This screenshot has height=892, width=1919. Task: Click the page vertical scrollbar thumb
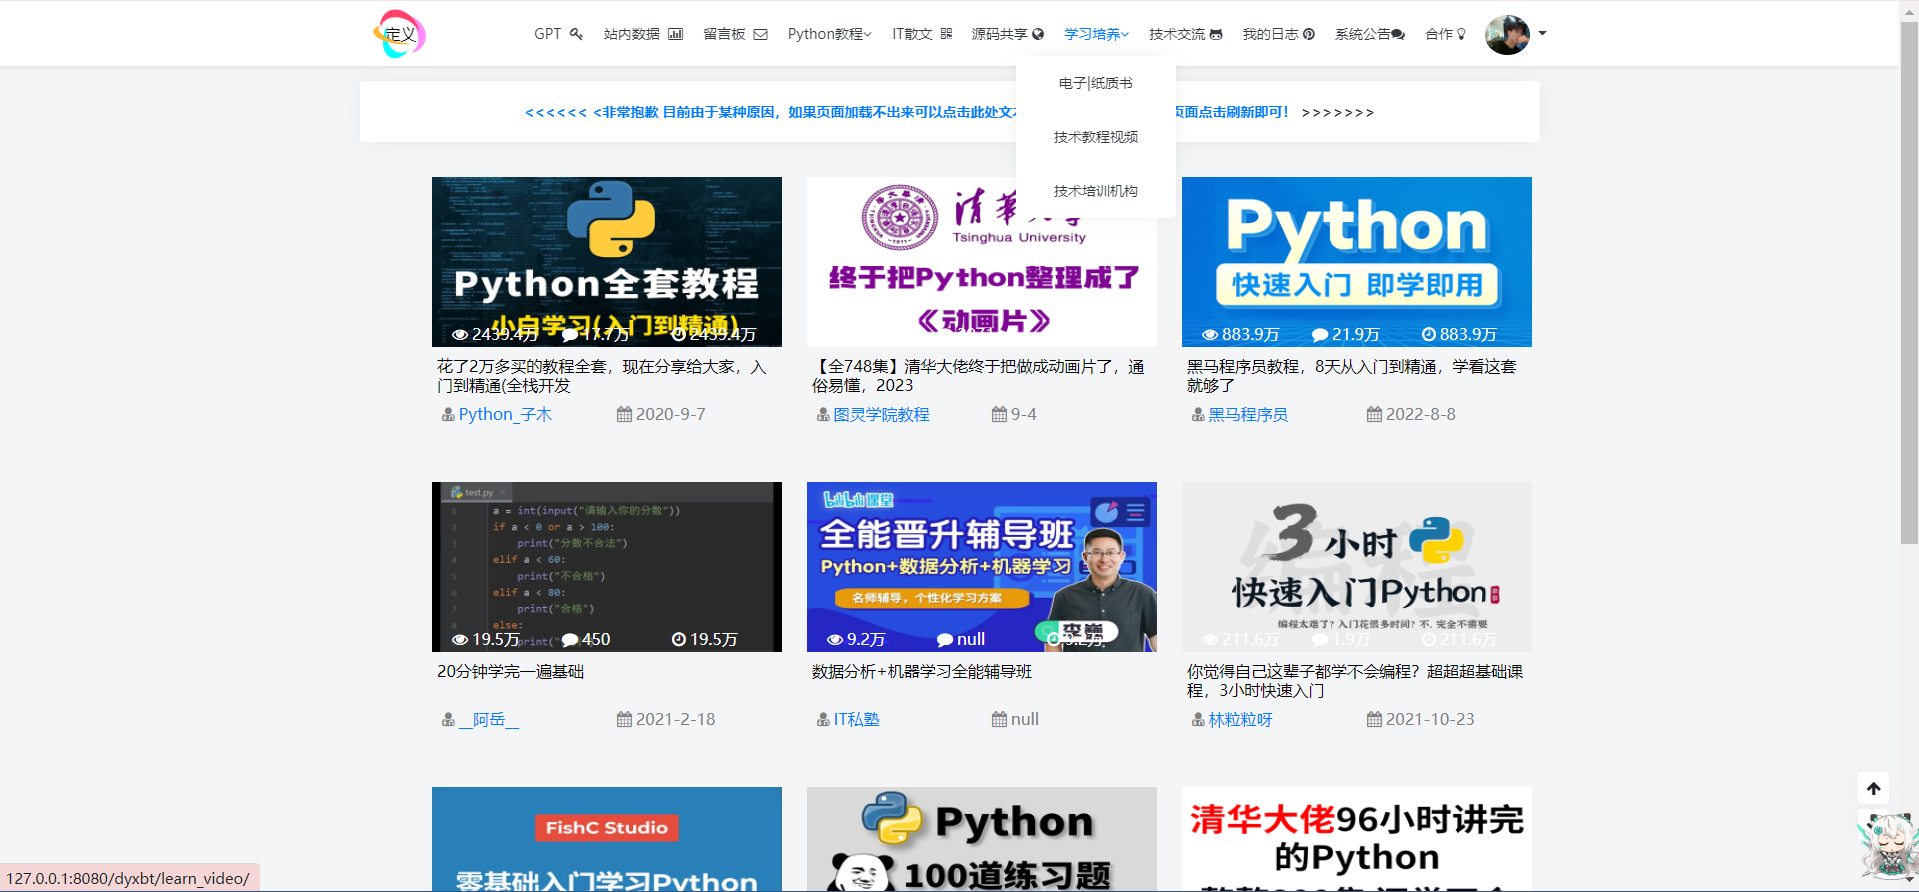pos(1909,283)
